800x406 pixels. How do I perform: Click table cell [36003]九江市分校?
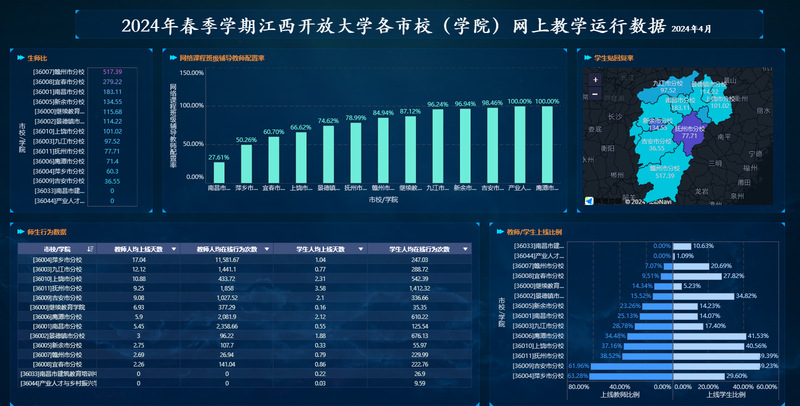(x=57, y=269)
